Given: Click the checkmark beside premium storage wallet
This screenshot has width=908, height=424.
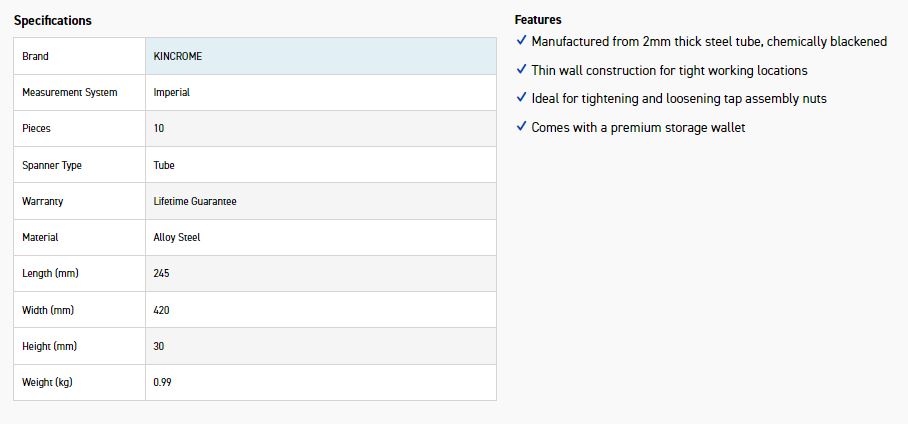Looking at the screenshot, I should tap(521, 126).
